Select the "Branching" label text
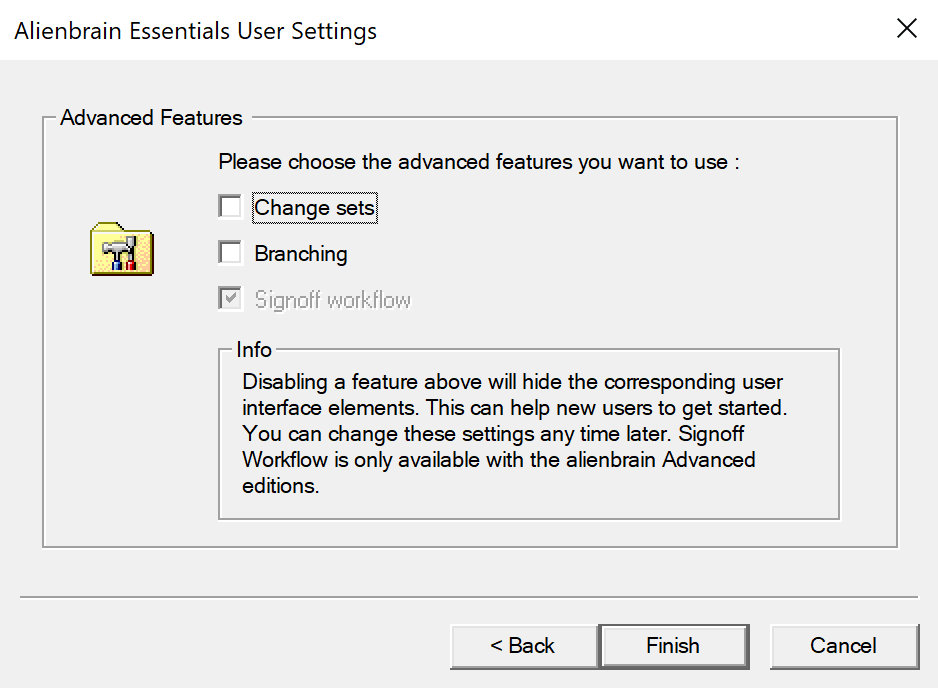 click(301, 254)
